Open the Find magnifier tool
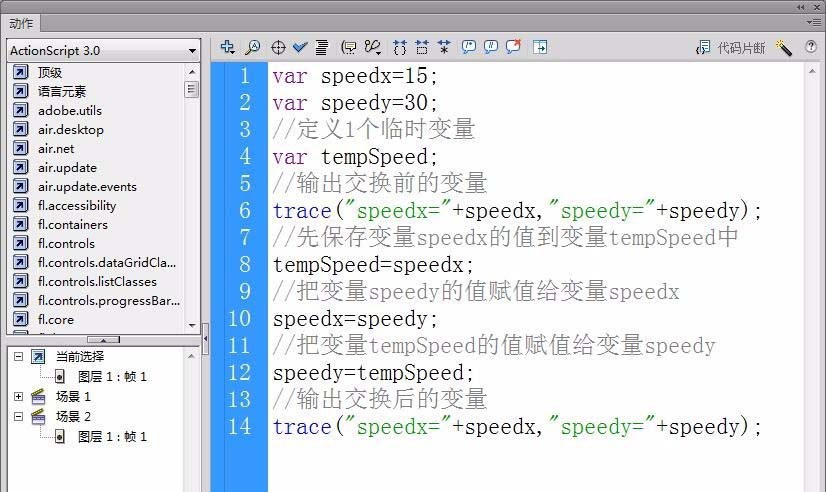826x492 pixels. [x=253, y=47]
